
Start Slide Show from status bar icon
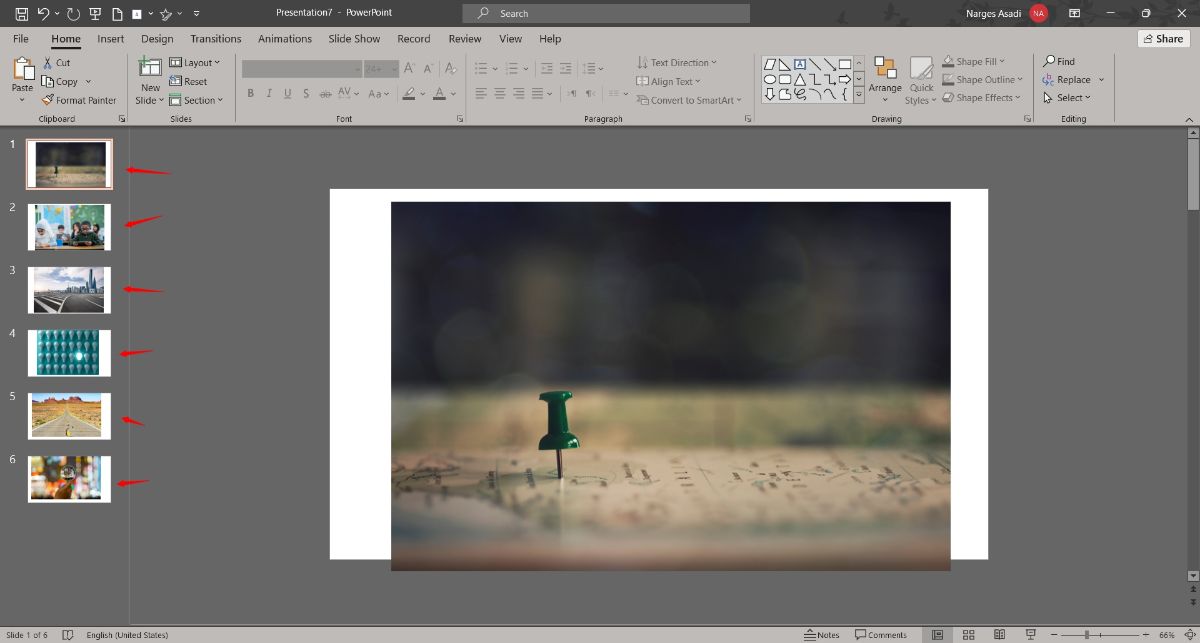click(x=1030, y=635)
